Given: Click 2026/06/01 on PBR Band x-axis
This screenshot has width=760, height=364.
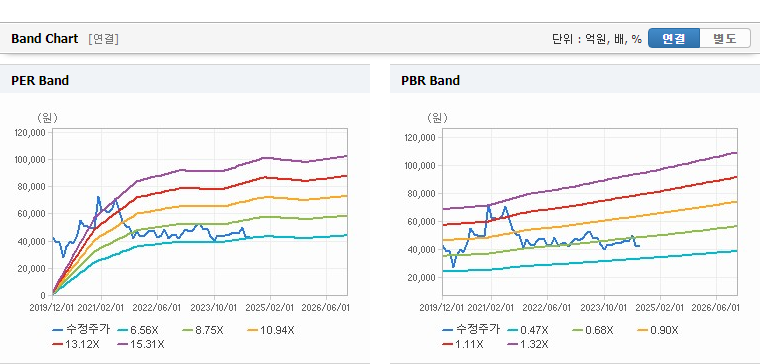Looking at the screenshot, I should pos(716,308).
